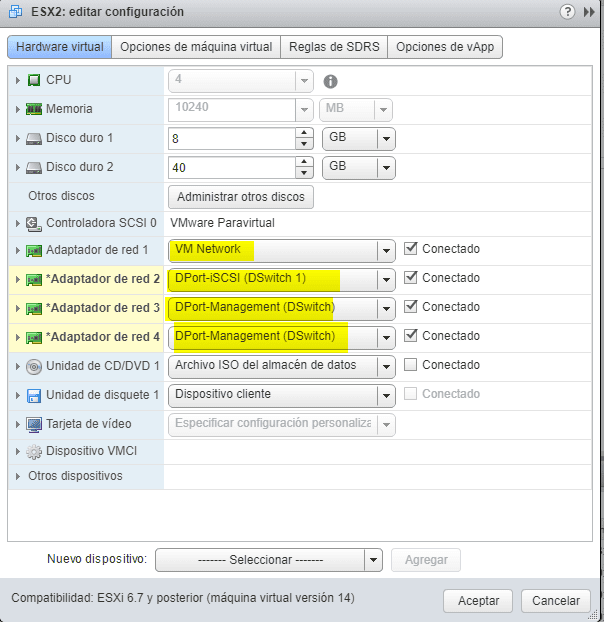Screen dimensions: 604x622
Task: Uncheck Conectado for Adaptador de red 2
Action: [410, 278]
